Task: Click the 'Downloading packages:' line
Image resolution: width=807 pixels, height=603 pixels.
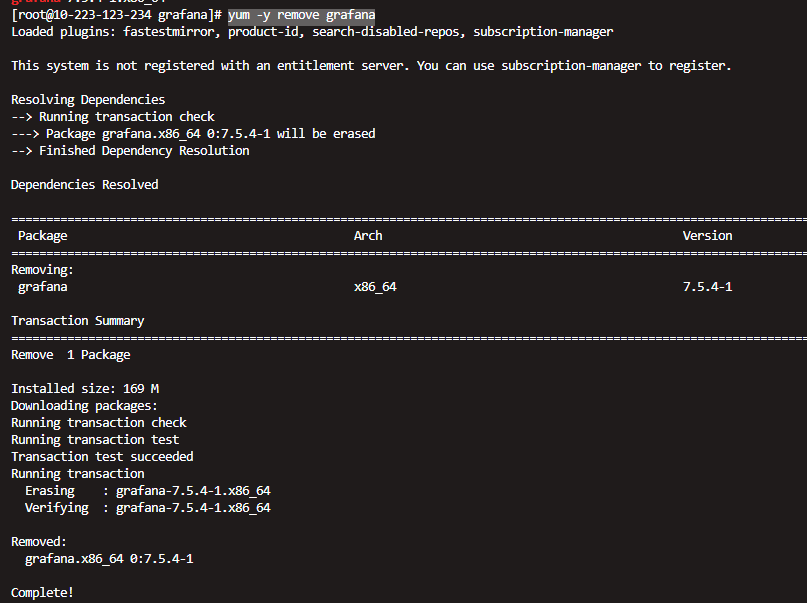Action: (84, 405)
